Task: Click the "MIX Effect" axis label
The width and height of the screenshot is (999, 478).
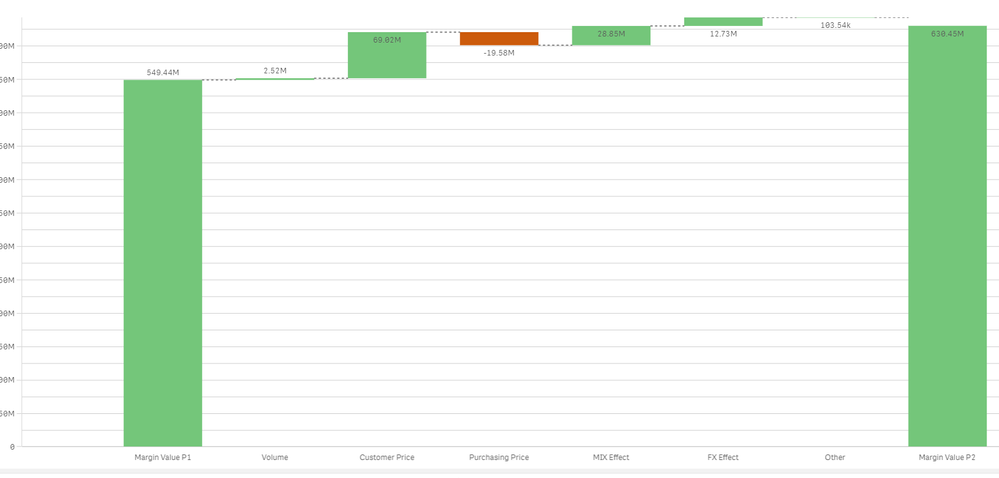Action: coord(611,457)
